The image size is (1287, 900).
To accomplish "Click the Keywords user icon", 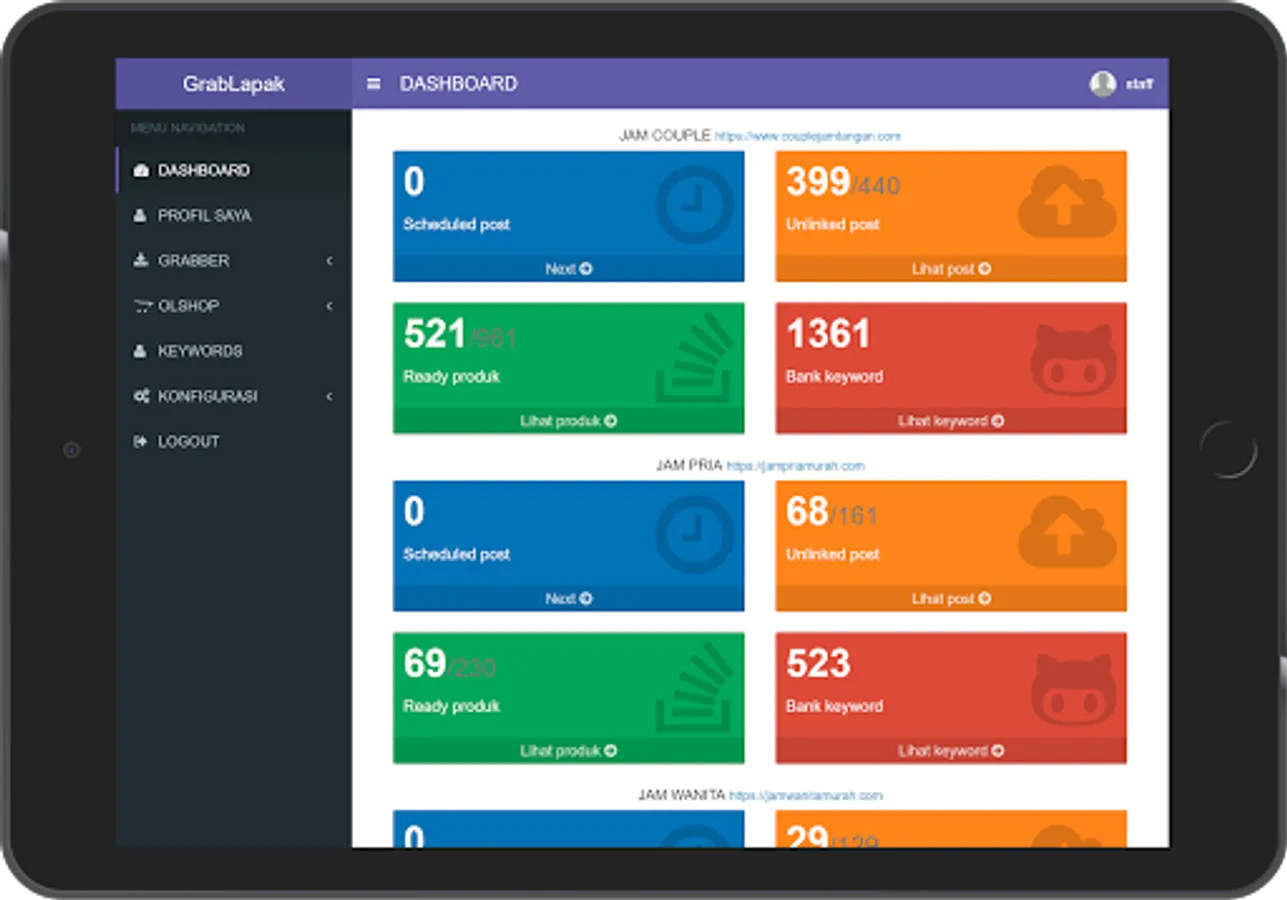I will [x=140, y=351].
